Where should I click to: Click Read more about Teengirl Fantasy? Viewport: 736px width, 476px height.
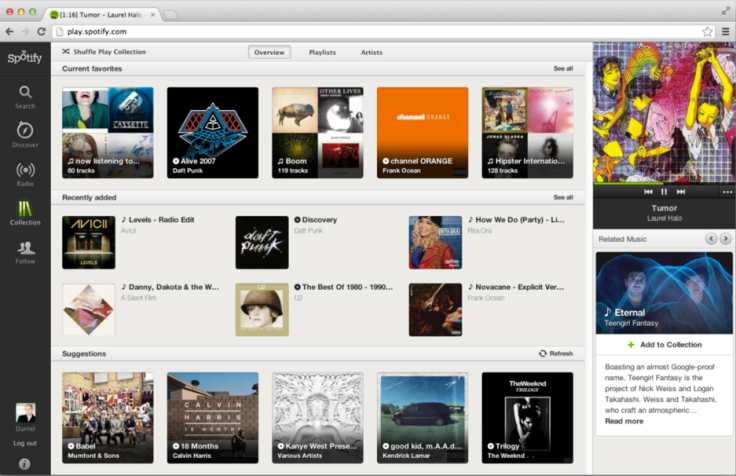tap(624, 421)
